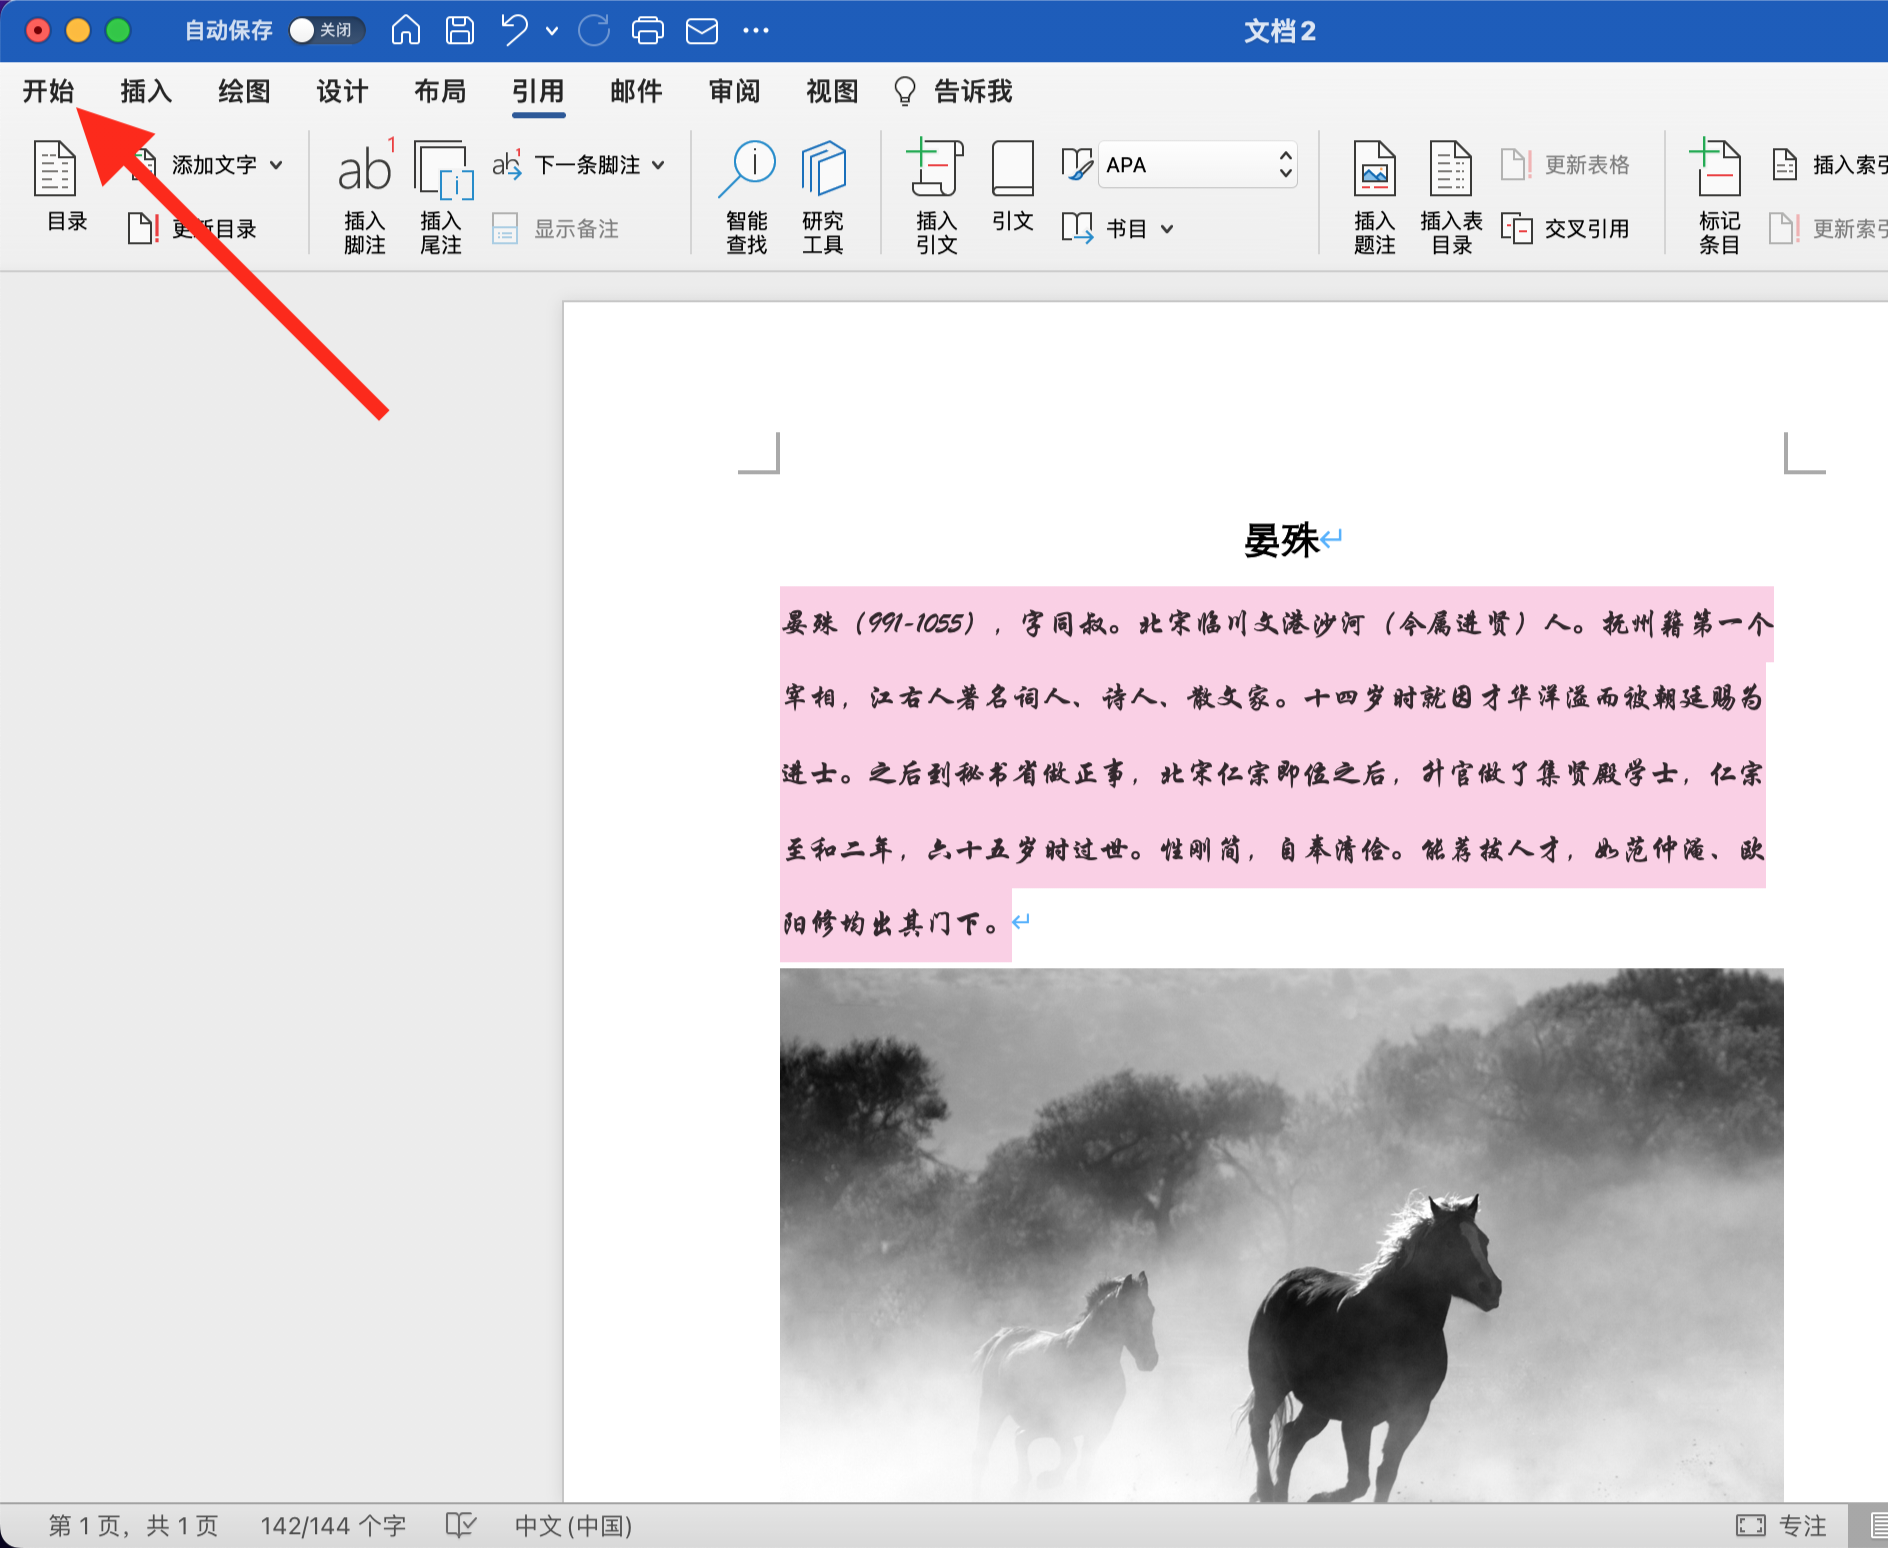This screenshot has height=1548, width=1888.
Task: Click 插入表目录 insert table of figures
Action: (x=1451, y=198)
